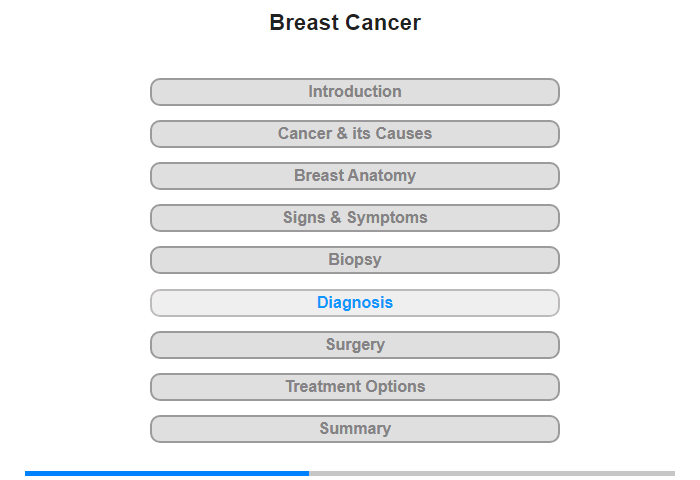Screen dimensions: 700x480
Task: Click where blue progress meets the gray track
Action: tap(309, 473)
